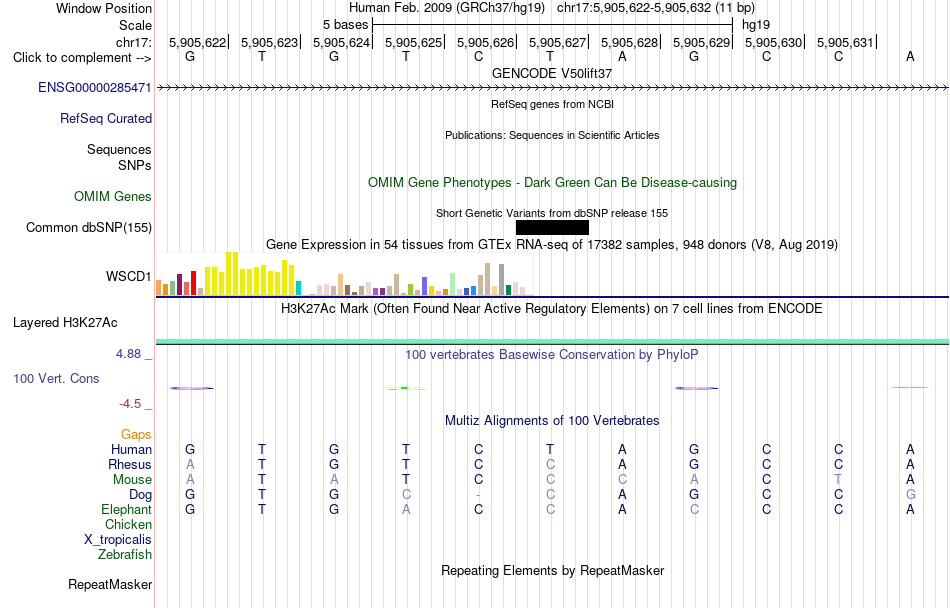The image size is (950, 608).
Task: Select the Human species label
Action: 131,449
